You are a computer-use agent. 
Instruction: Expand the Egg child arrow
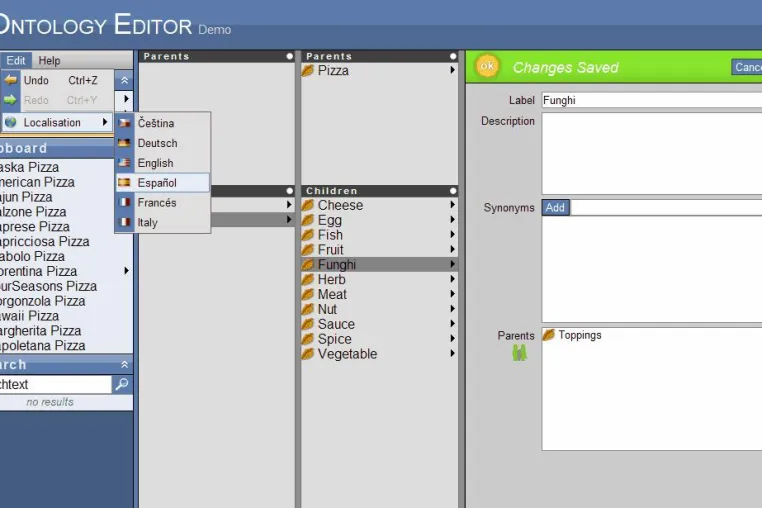pos(452,220)
